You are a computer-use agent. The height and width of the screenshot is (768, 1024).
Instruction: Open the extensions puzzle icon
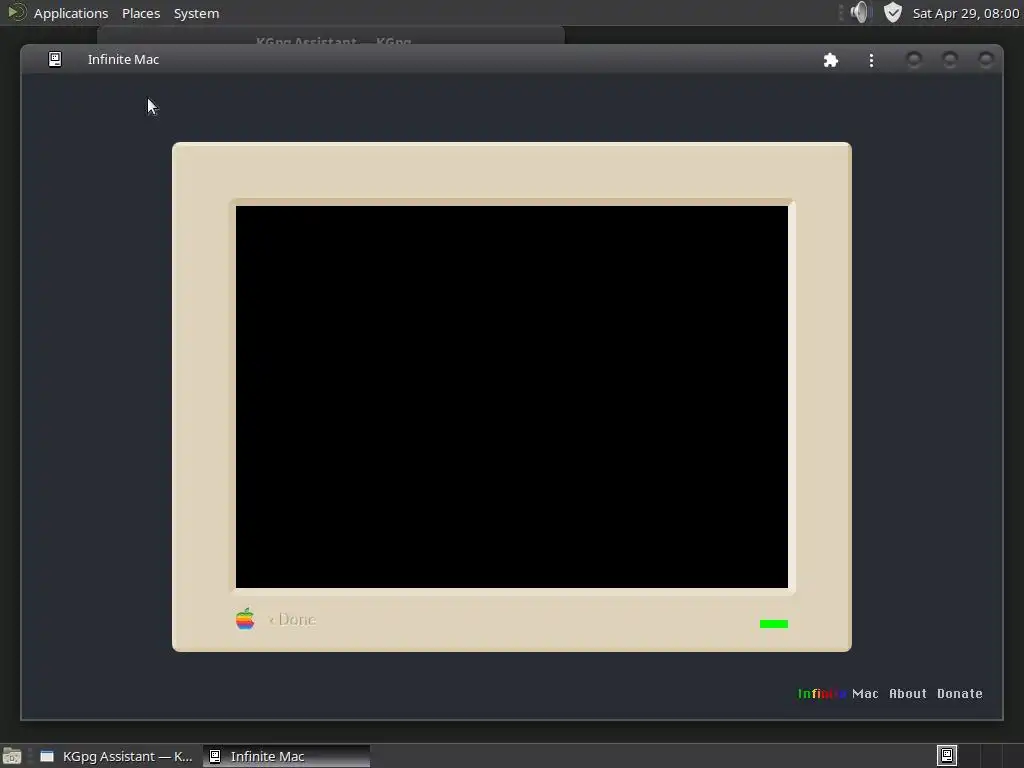(831, 60)
